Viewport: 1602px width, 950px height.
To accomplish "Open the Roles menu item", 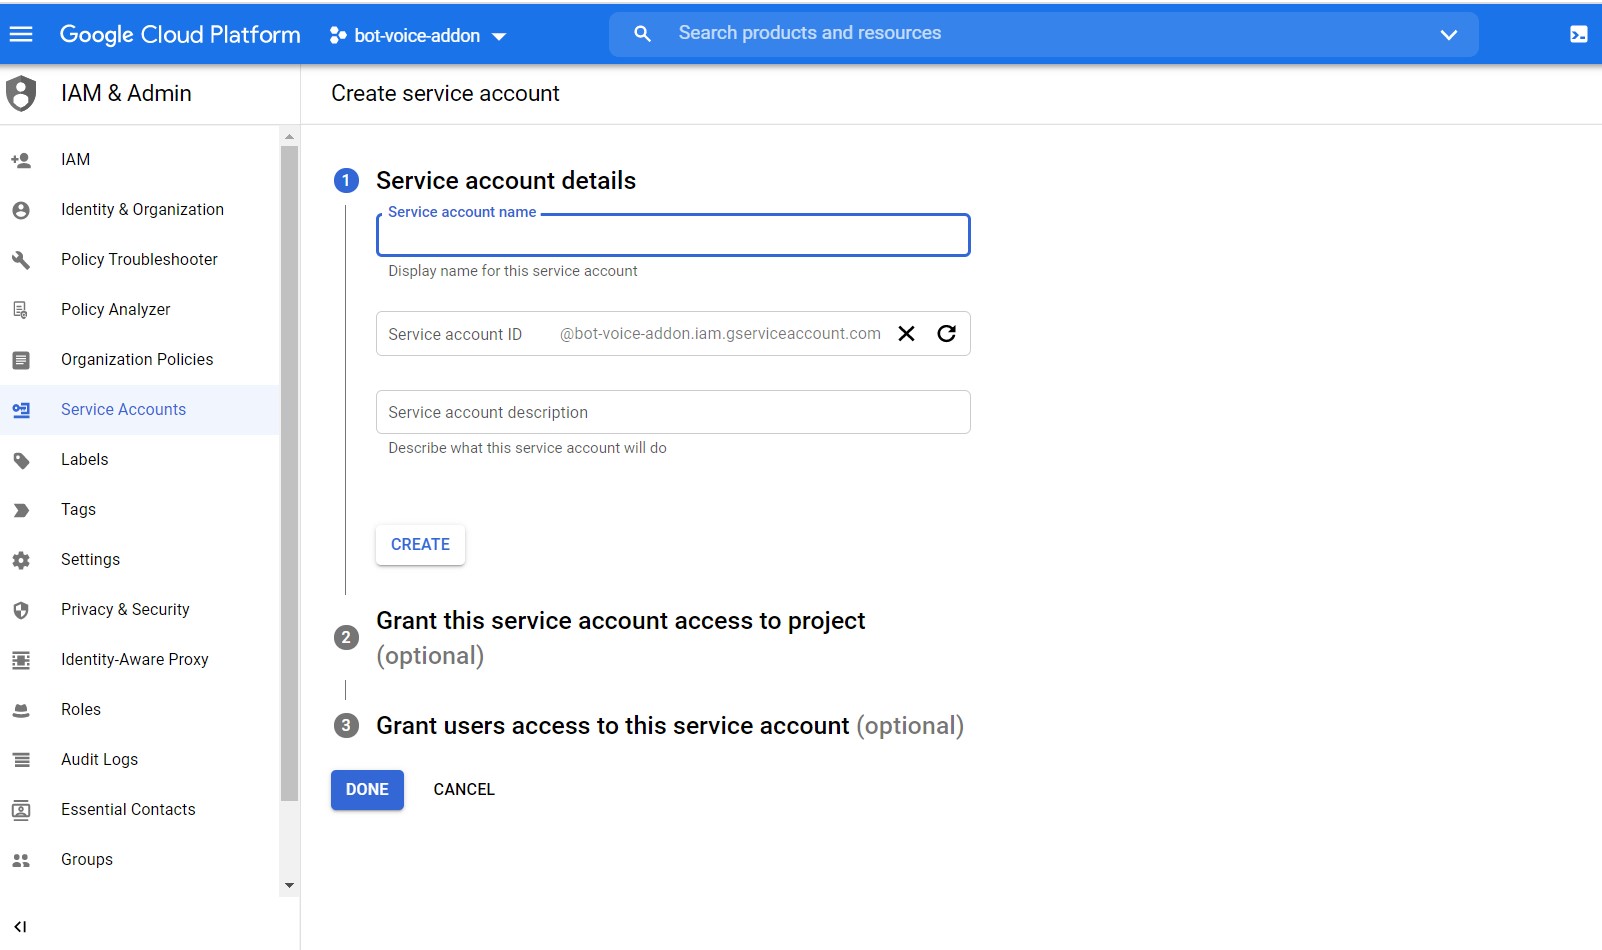I will [x=81, y=710].
